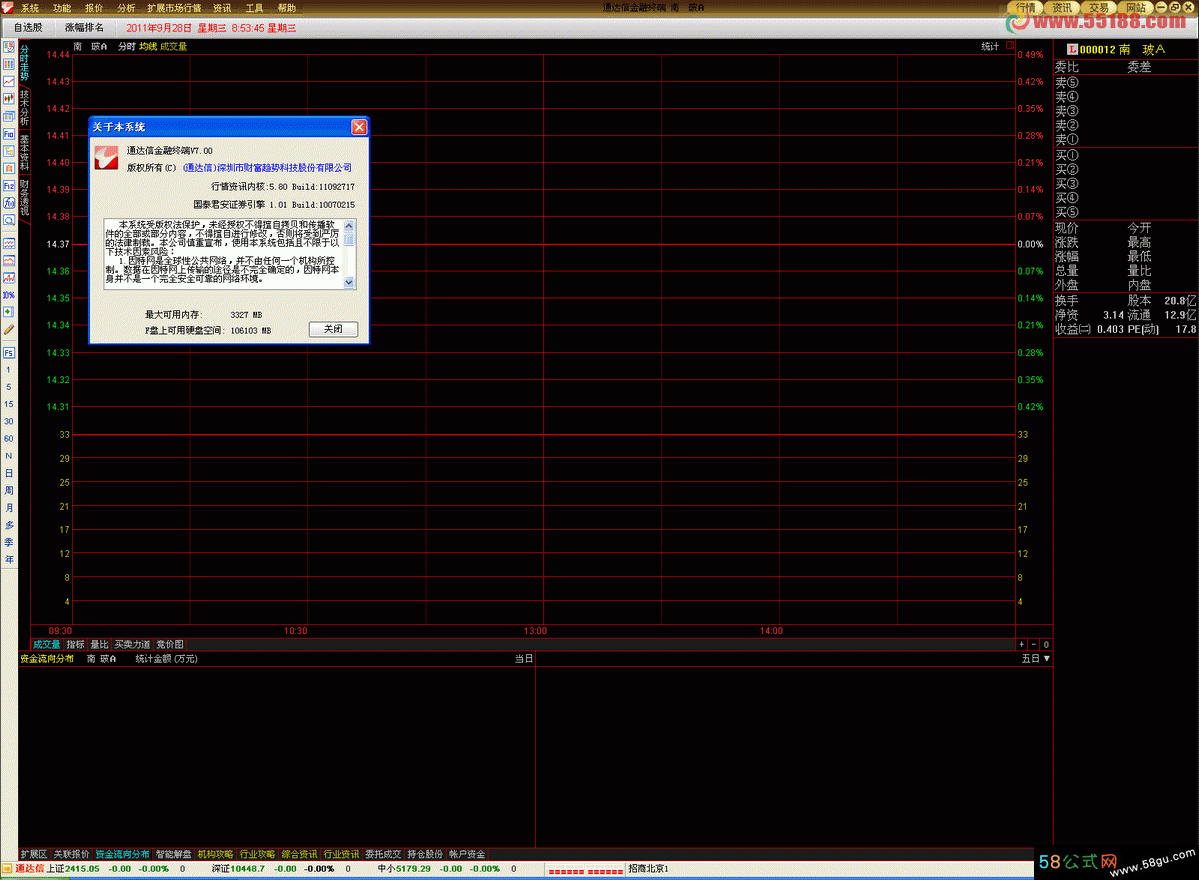Click the 关闭 button in about dialog
Image resolution: width=1199 pixels, height=880 pixels.
click(333, 329)
